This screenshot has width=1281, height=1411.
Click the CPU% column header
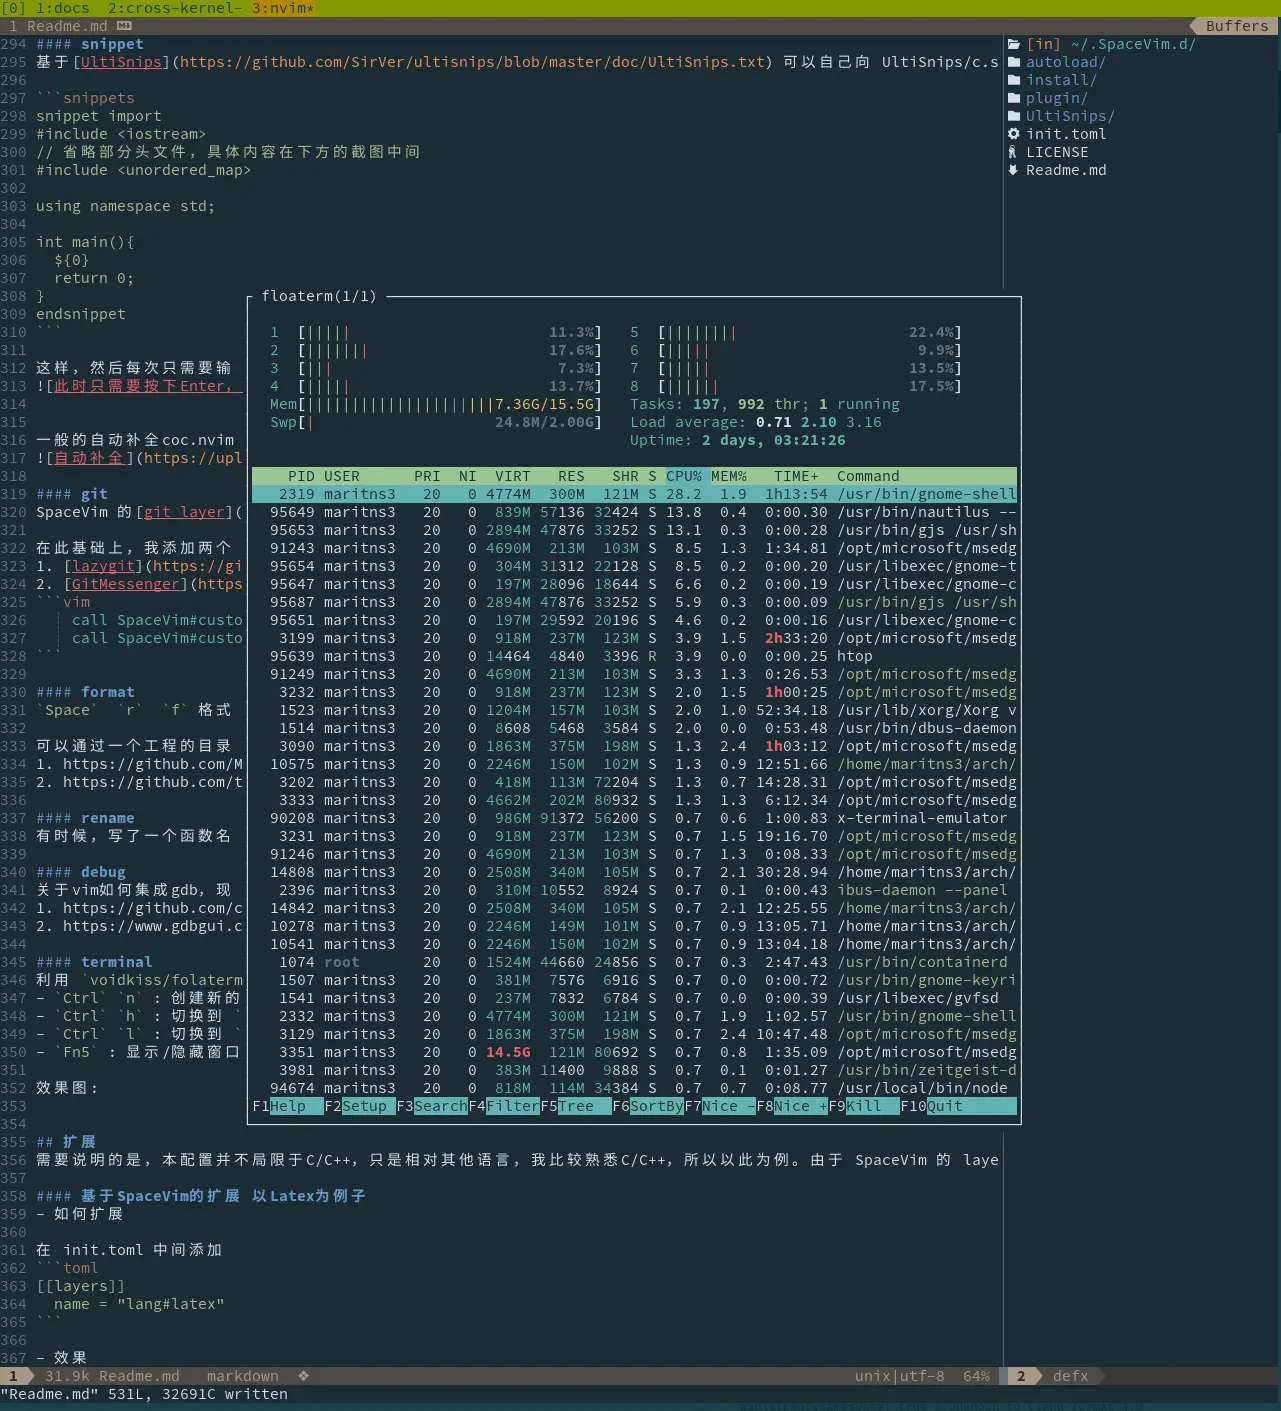[684, 476]
